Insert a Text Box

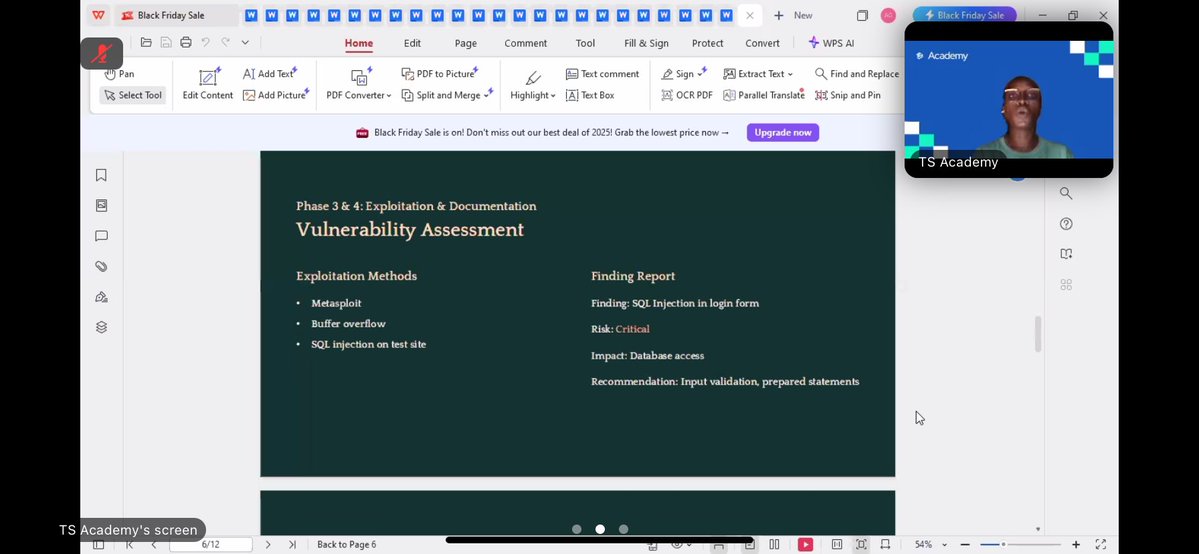pos(590,95)
